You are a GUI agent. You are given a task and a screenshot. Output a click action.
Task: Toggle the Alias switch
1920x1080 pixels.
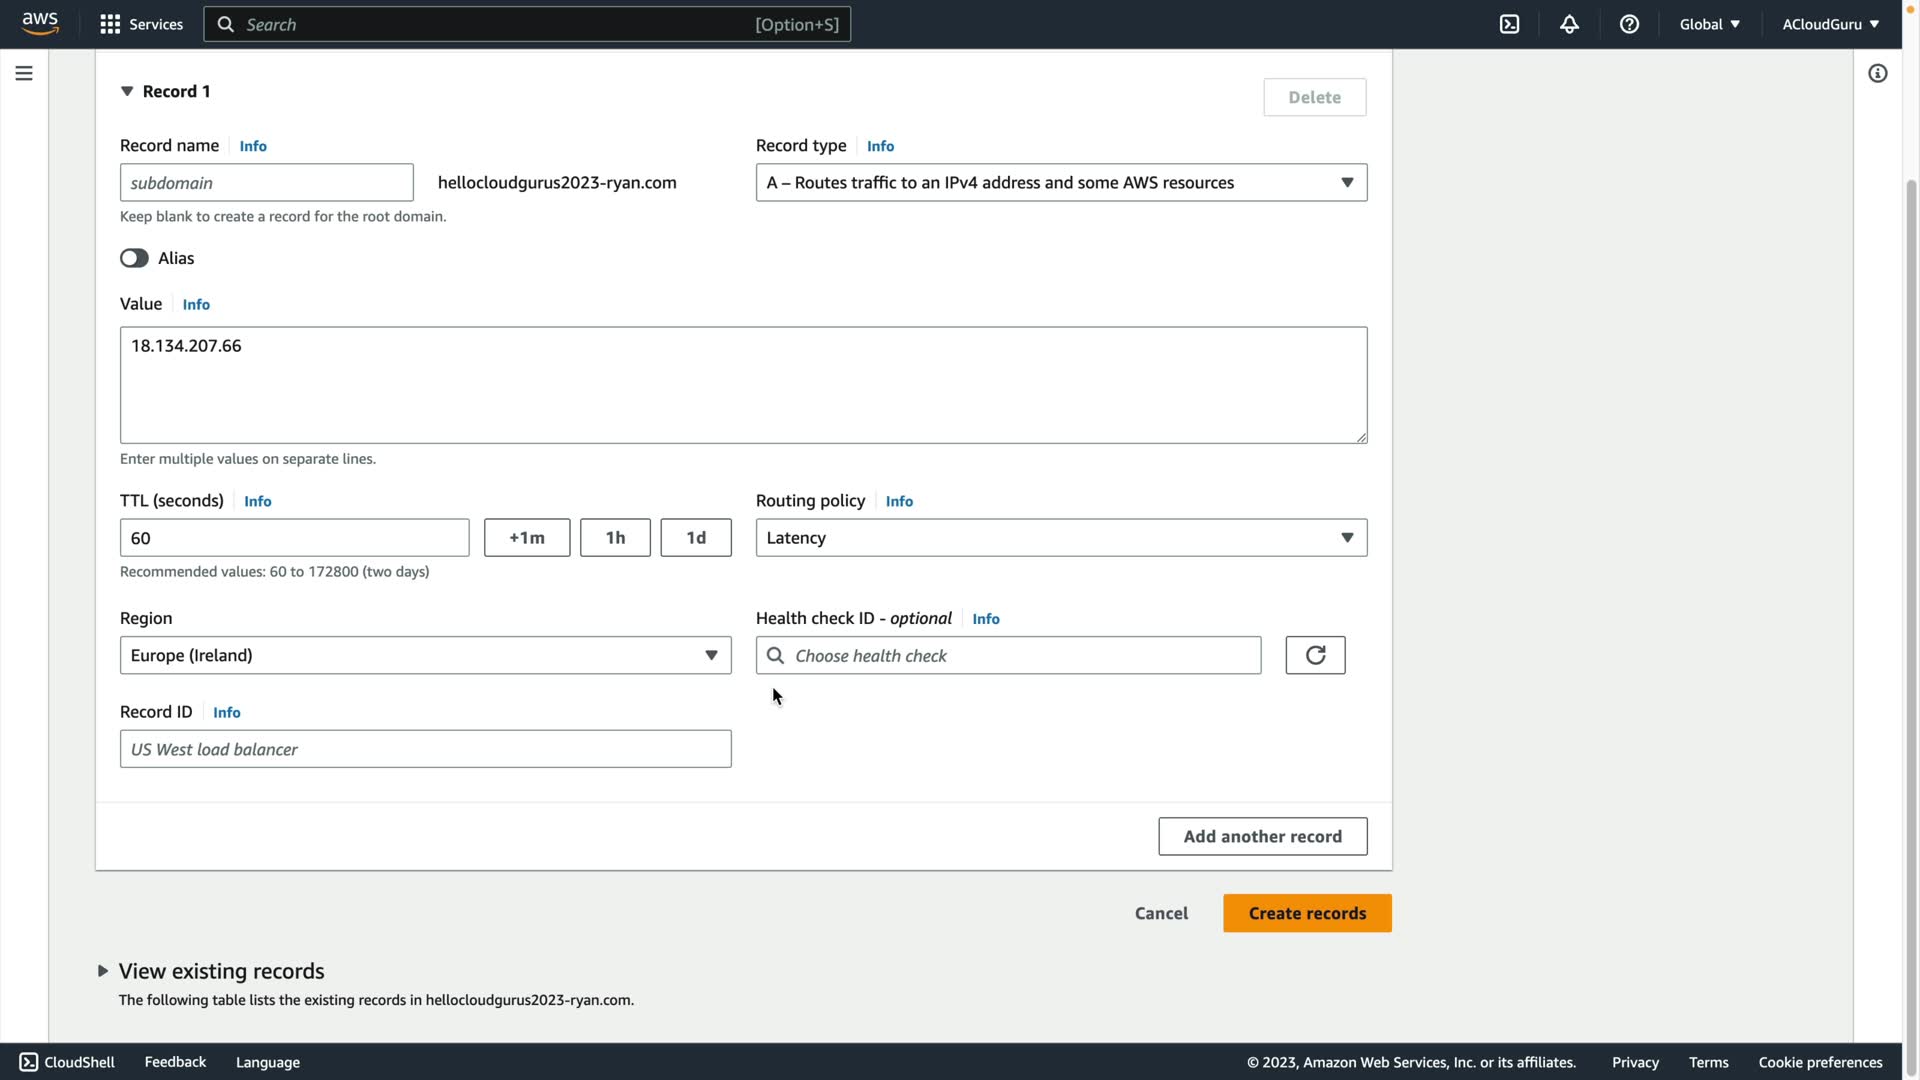coord(134,258)
